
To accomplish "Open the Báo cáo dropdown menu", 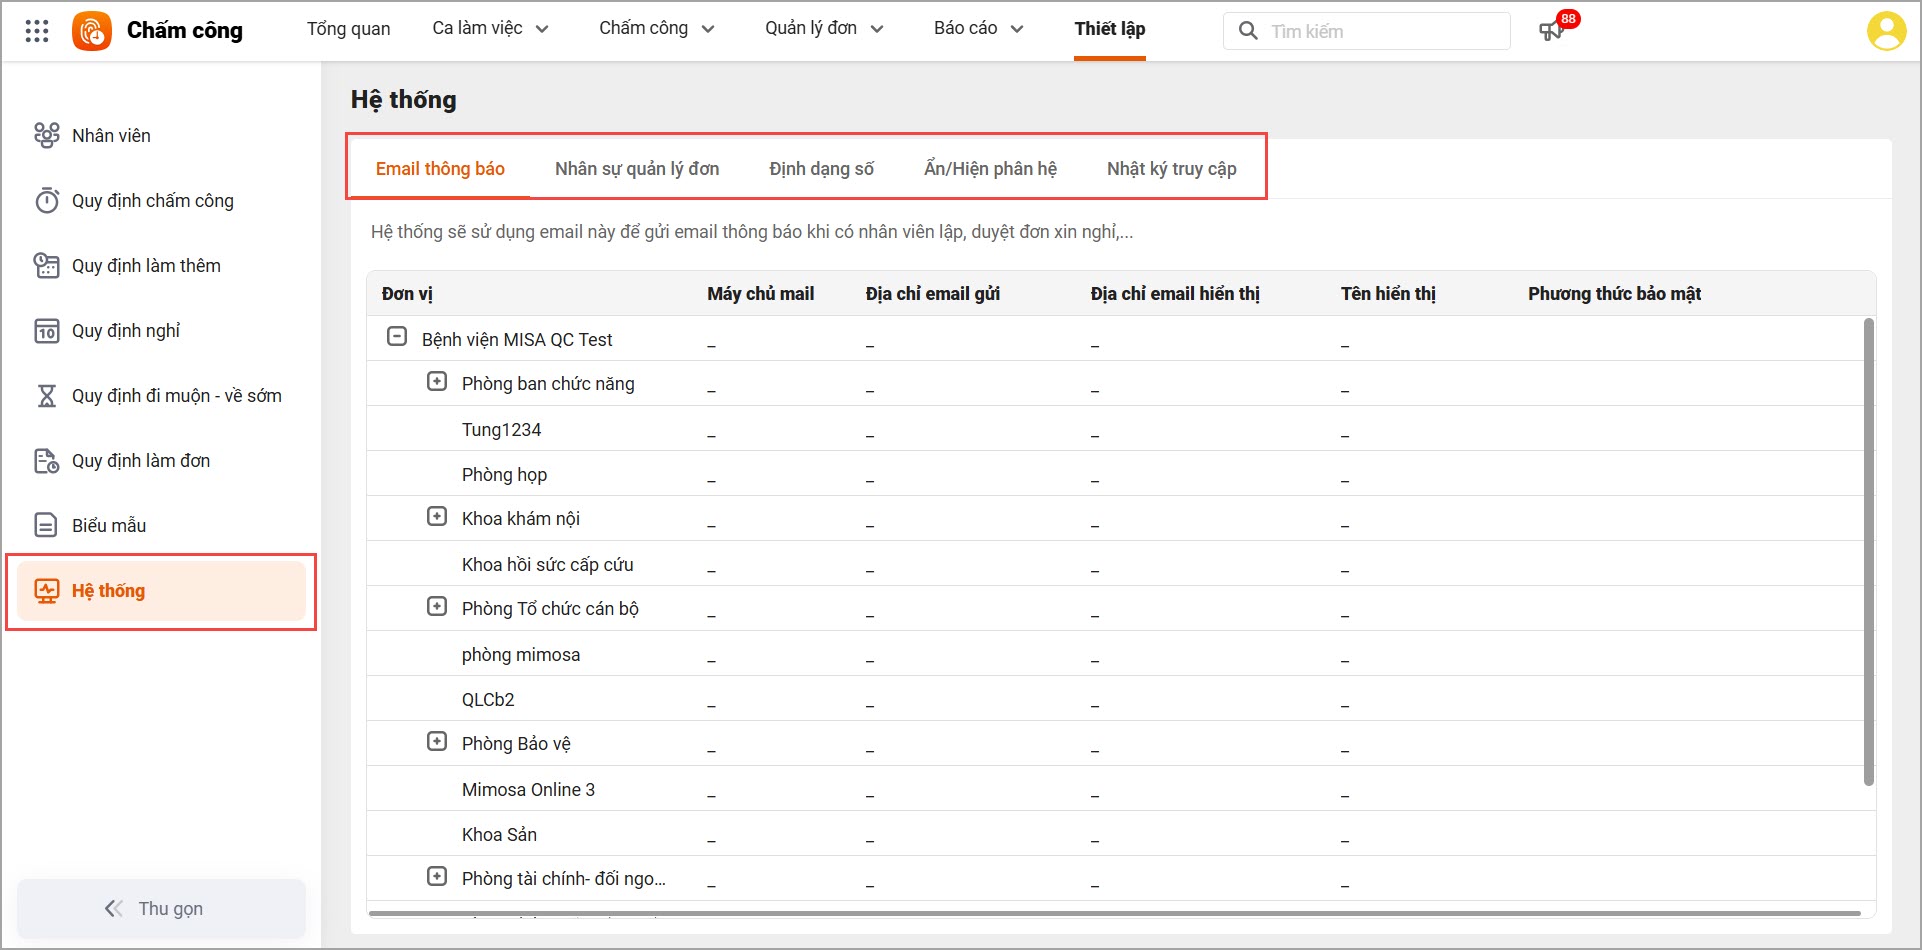I will pos(978,29).
